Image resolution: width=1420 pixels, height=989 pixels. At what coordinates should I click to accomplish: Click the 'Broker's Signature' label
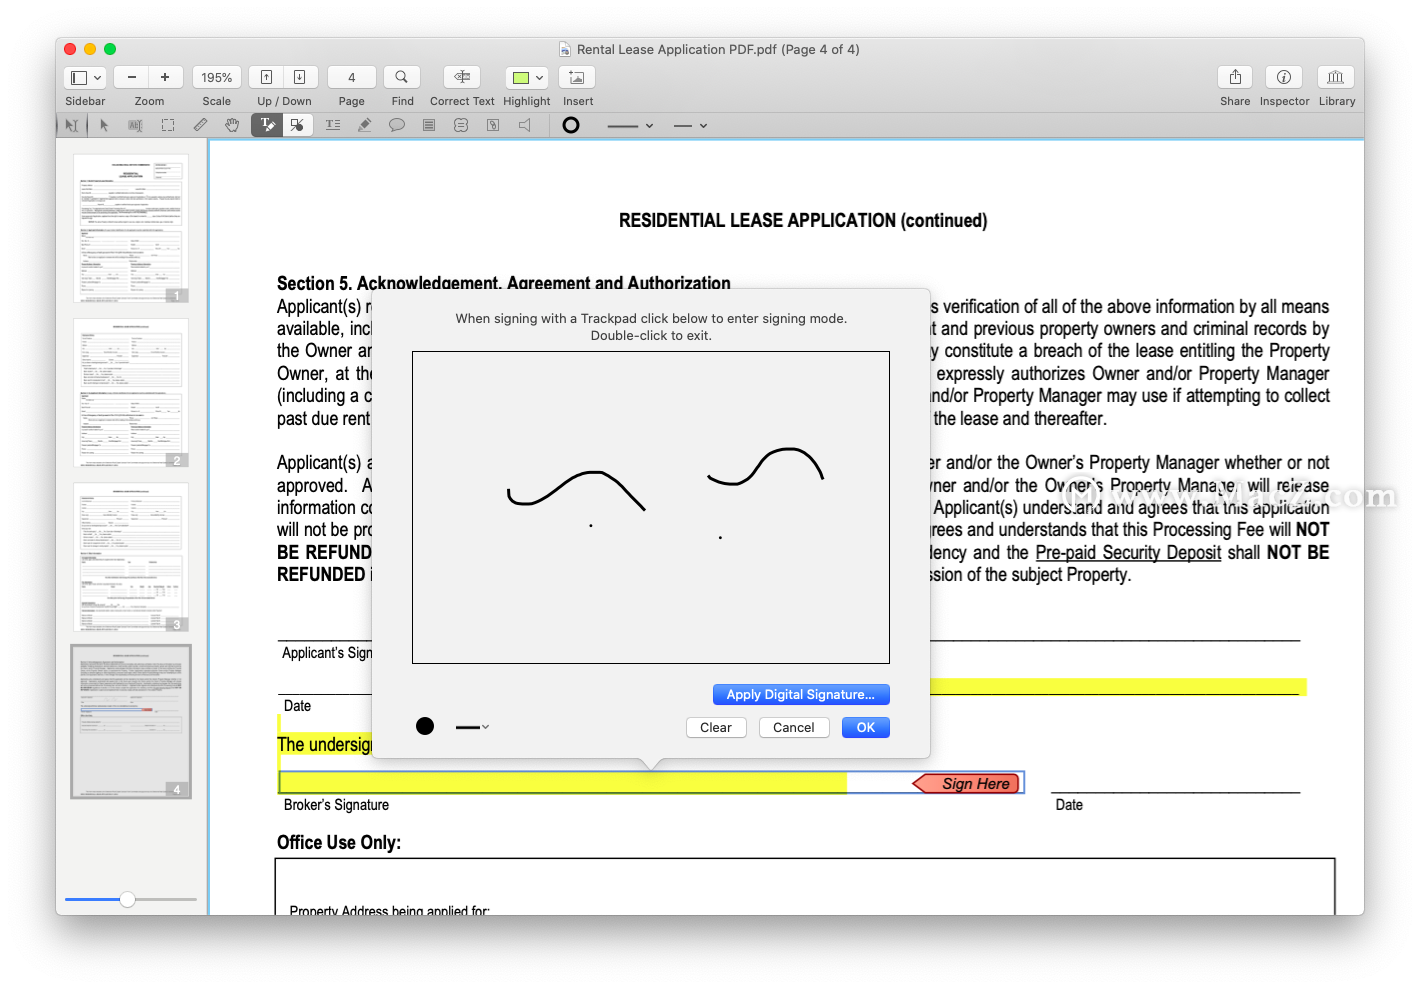(x=336, y=805)
